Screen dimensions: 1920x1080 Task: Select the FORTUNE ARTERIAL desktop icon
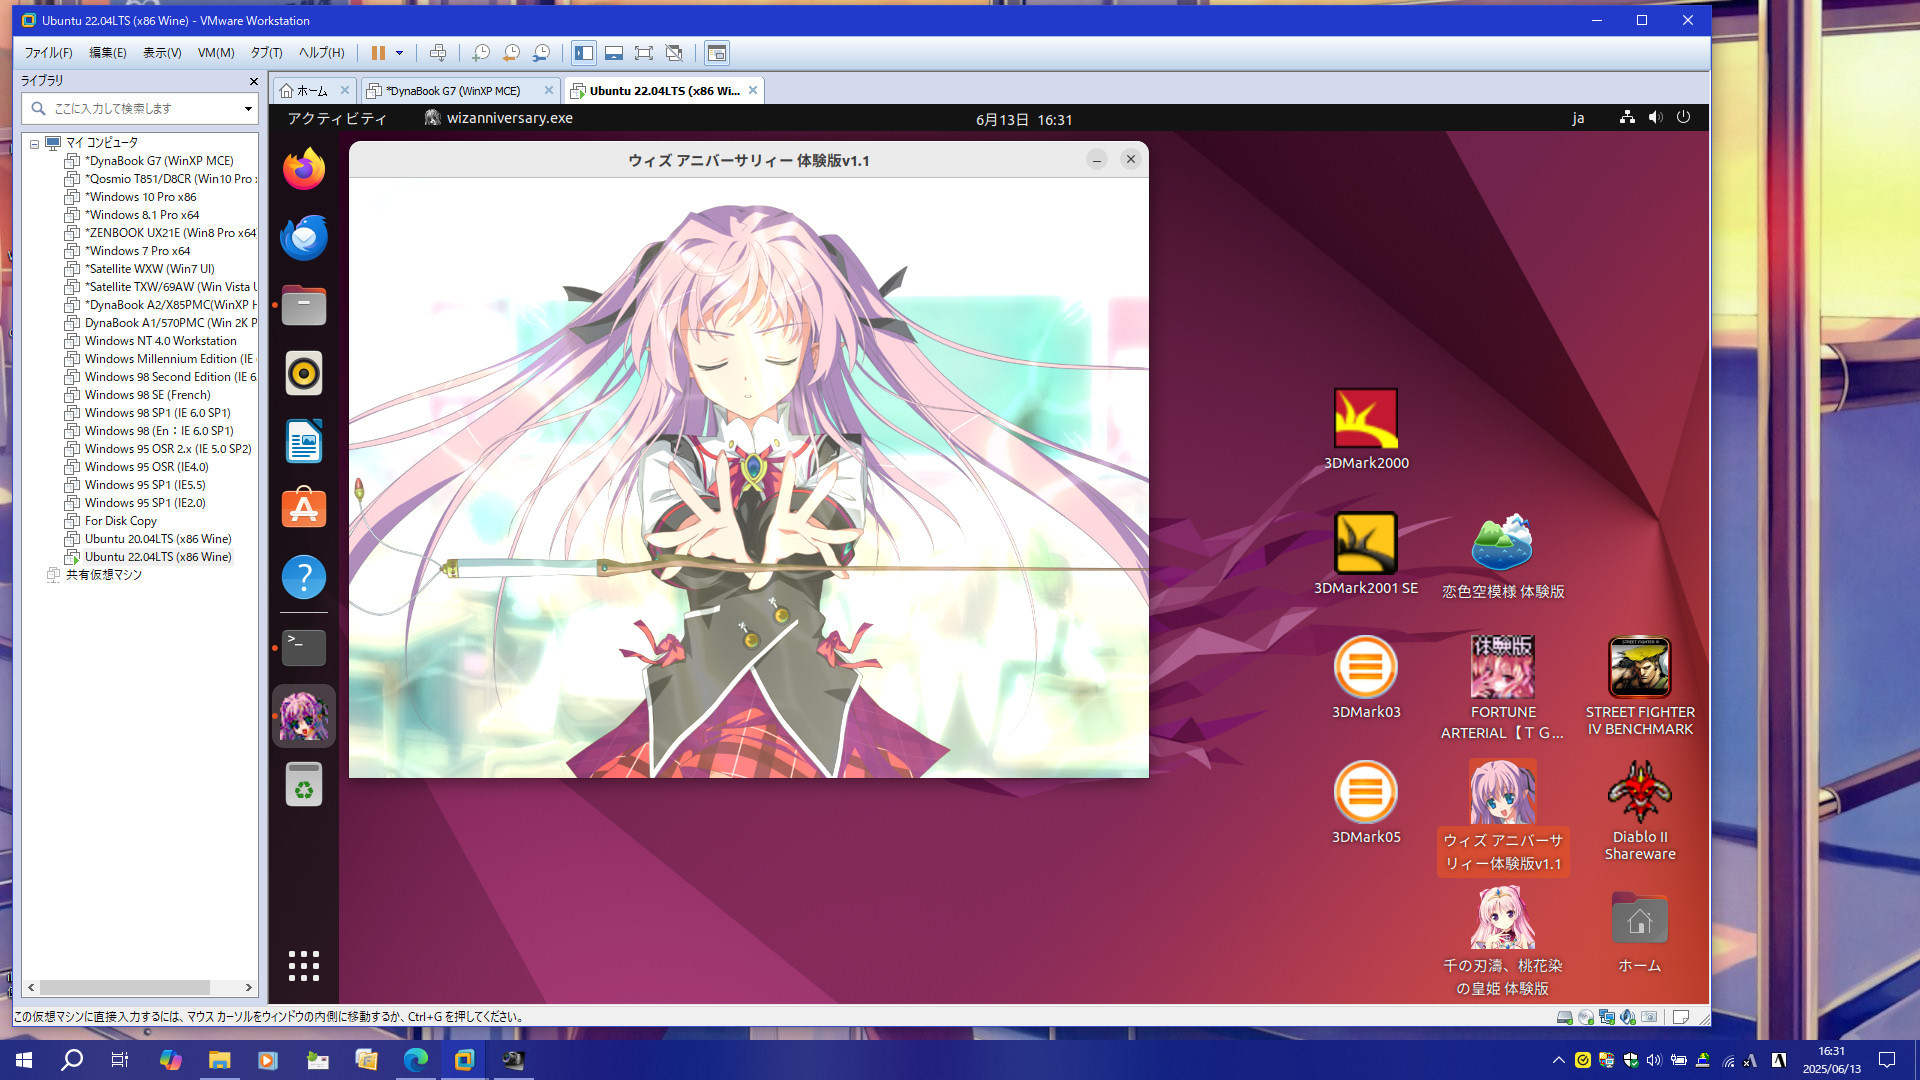1503,688
